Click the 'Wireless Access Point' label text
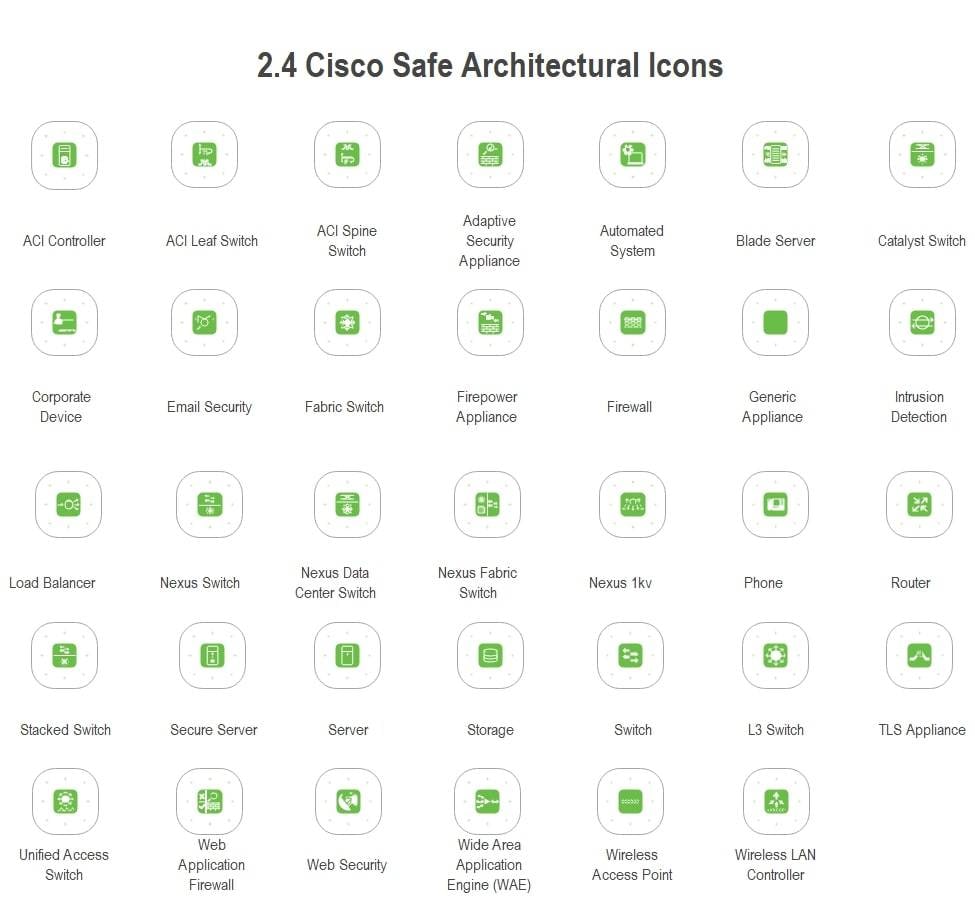The width and height of the screenshot is (975, 912). click(632, 865)
